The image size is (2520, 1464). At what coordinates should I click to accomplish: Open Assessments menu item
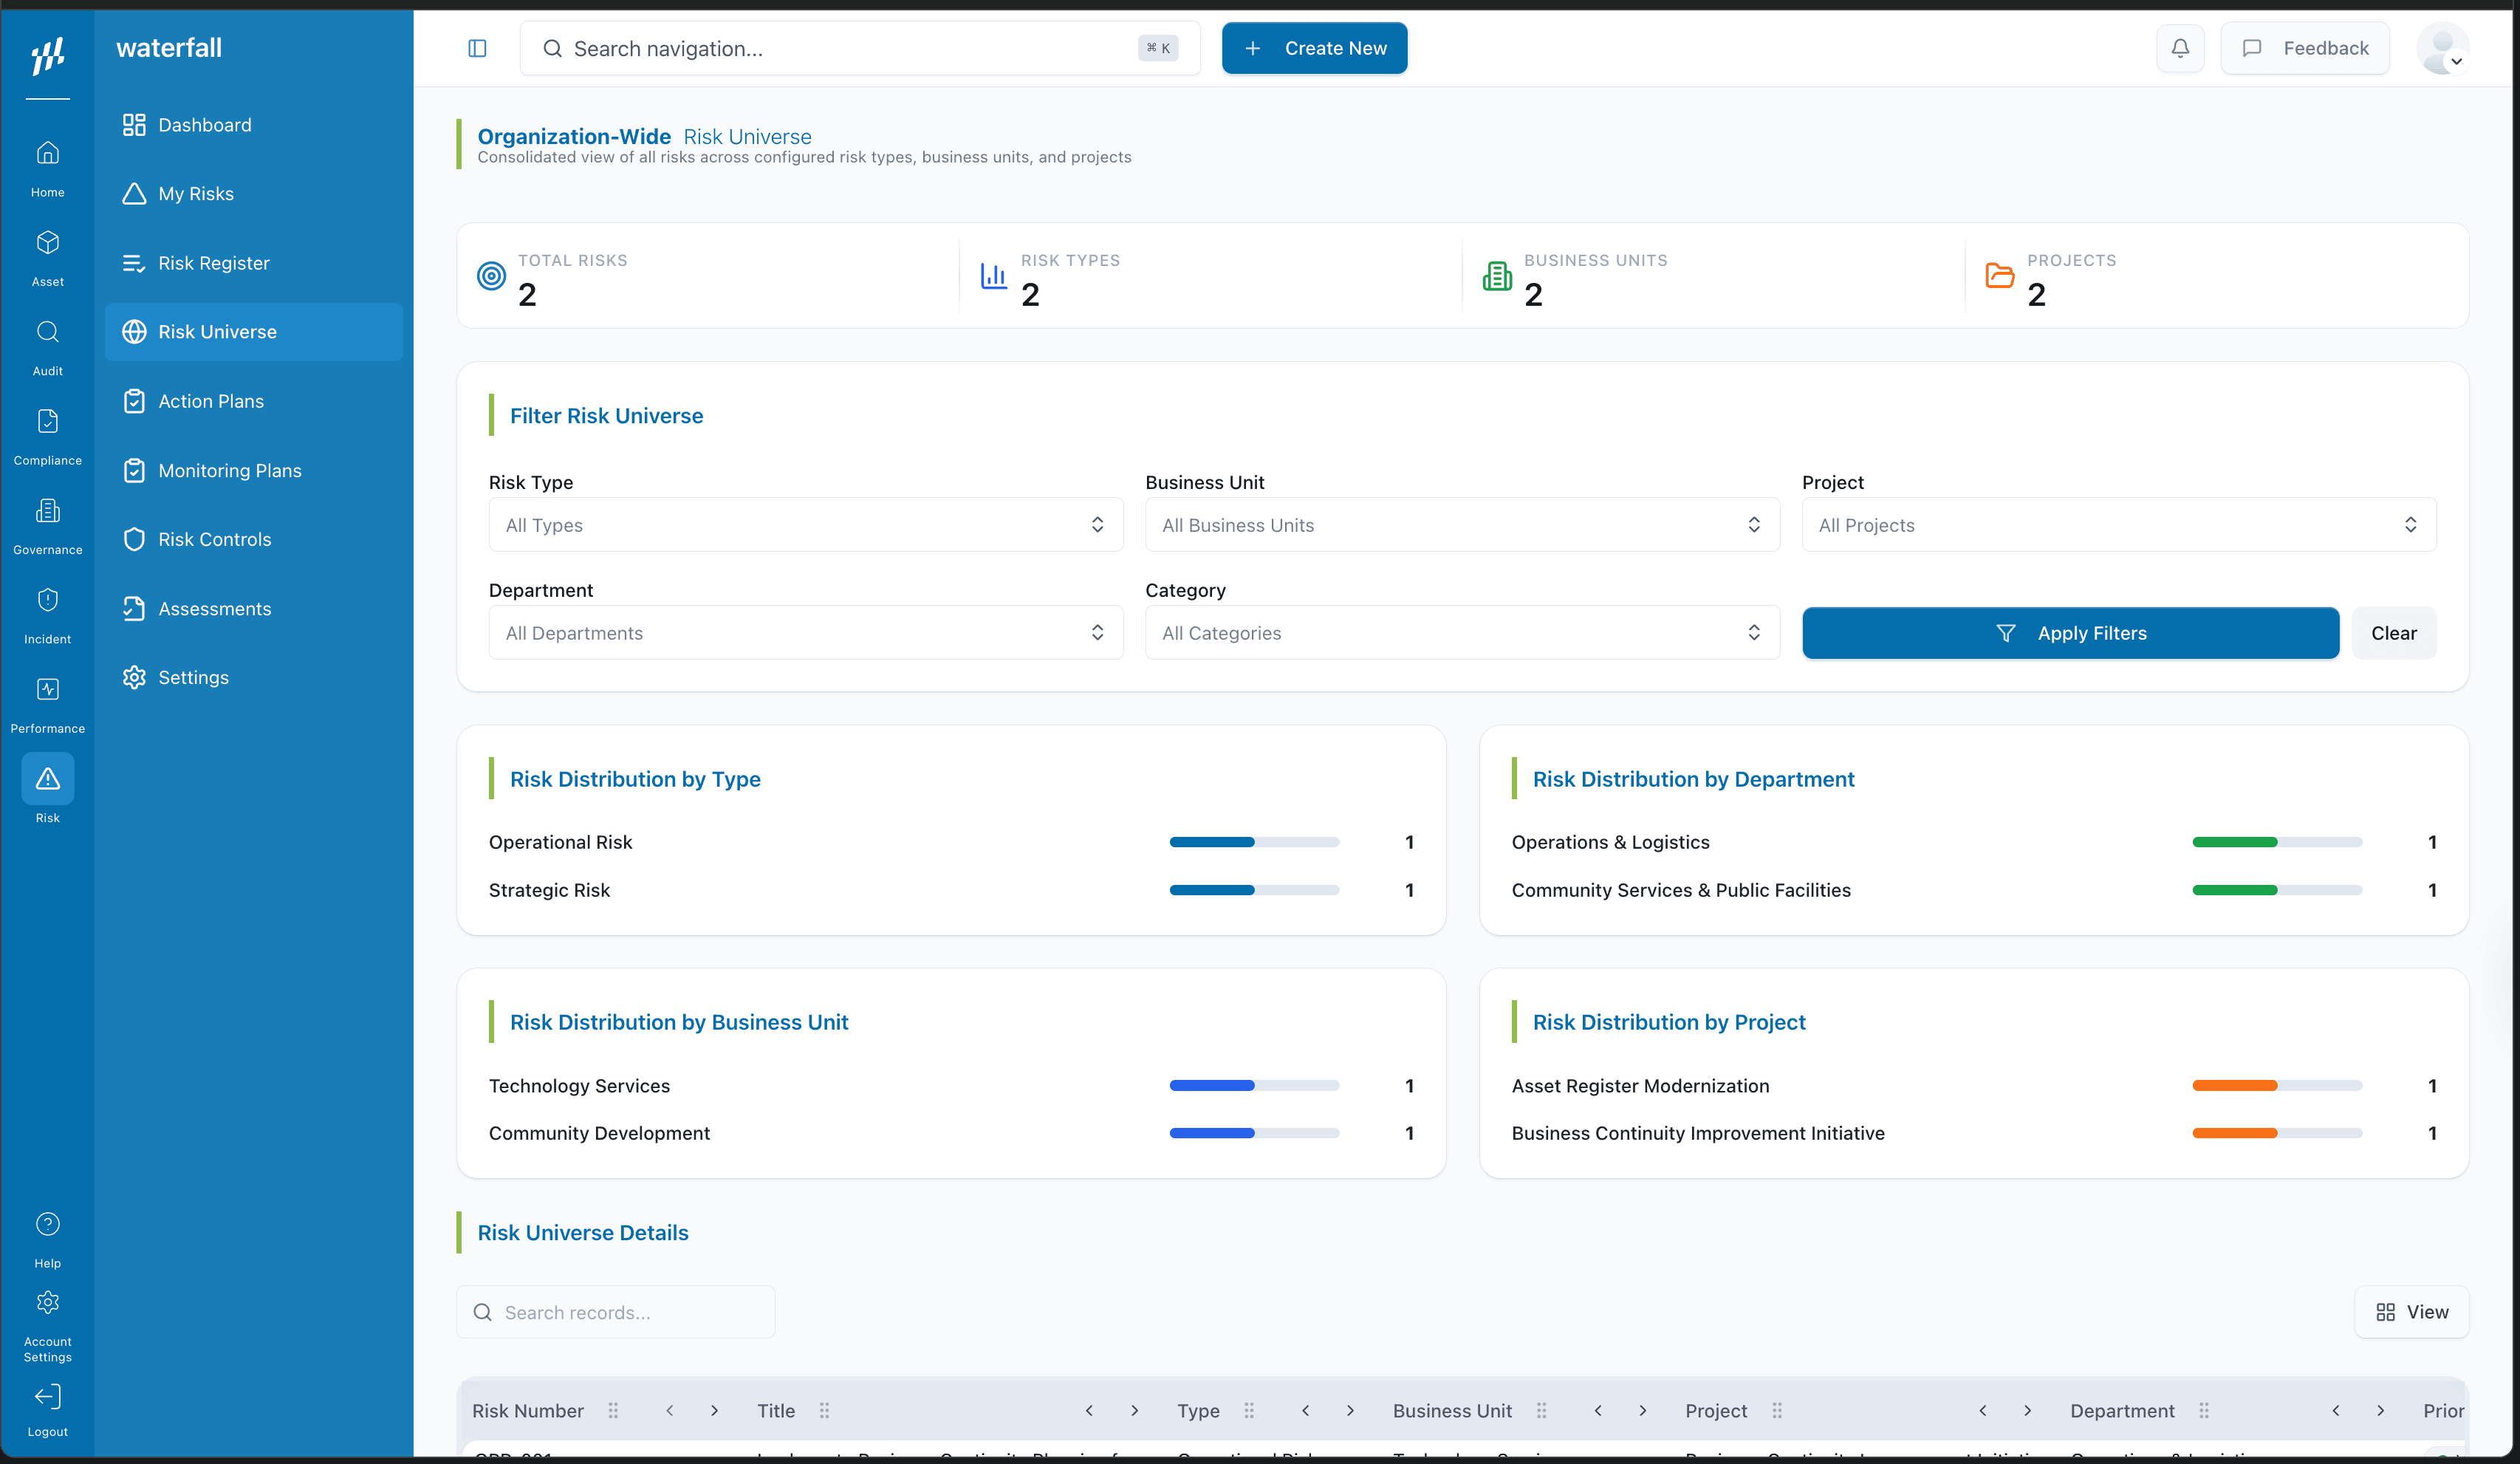(253, 608)
